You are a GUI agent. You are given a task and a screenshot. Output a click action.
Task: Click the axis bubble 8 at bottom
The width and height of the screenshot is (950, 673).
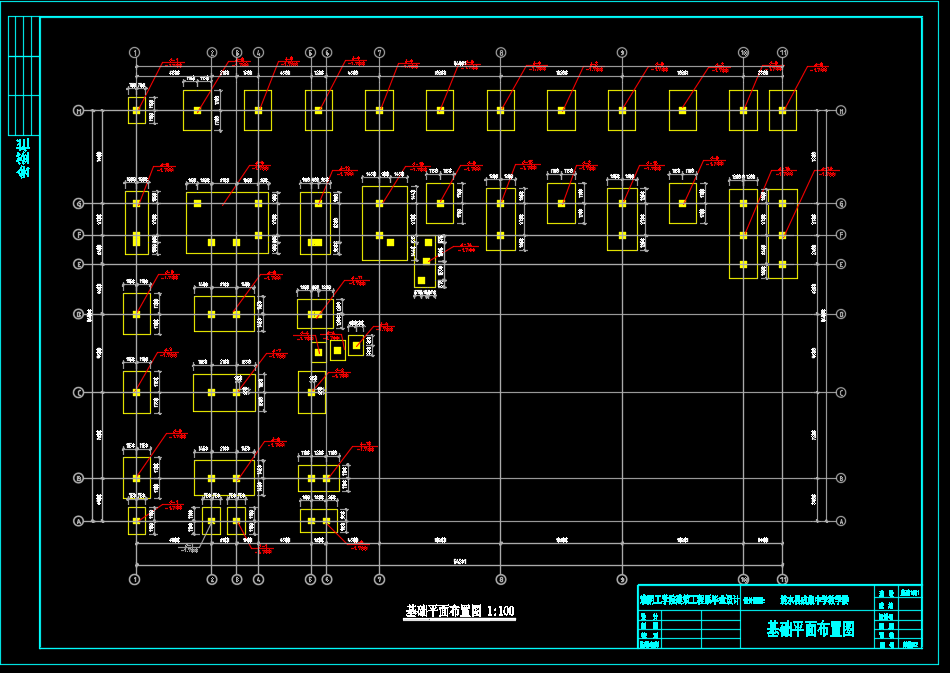point(501,579)
